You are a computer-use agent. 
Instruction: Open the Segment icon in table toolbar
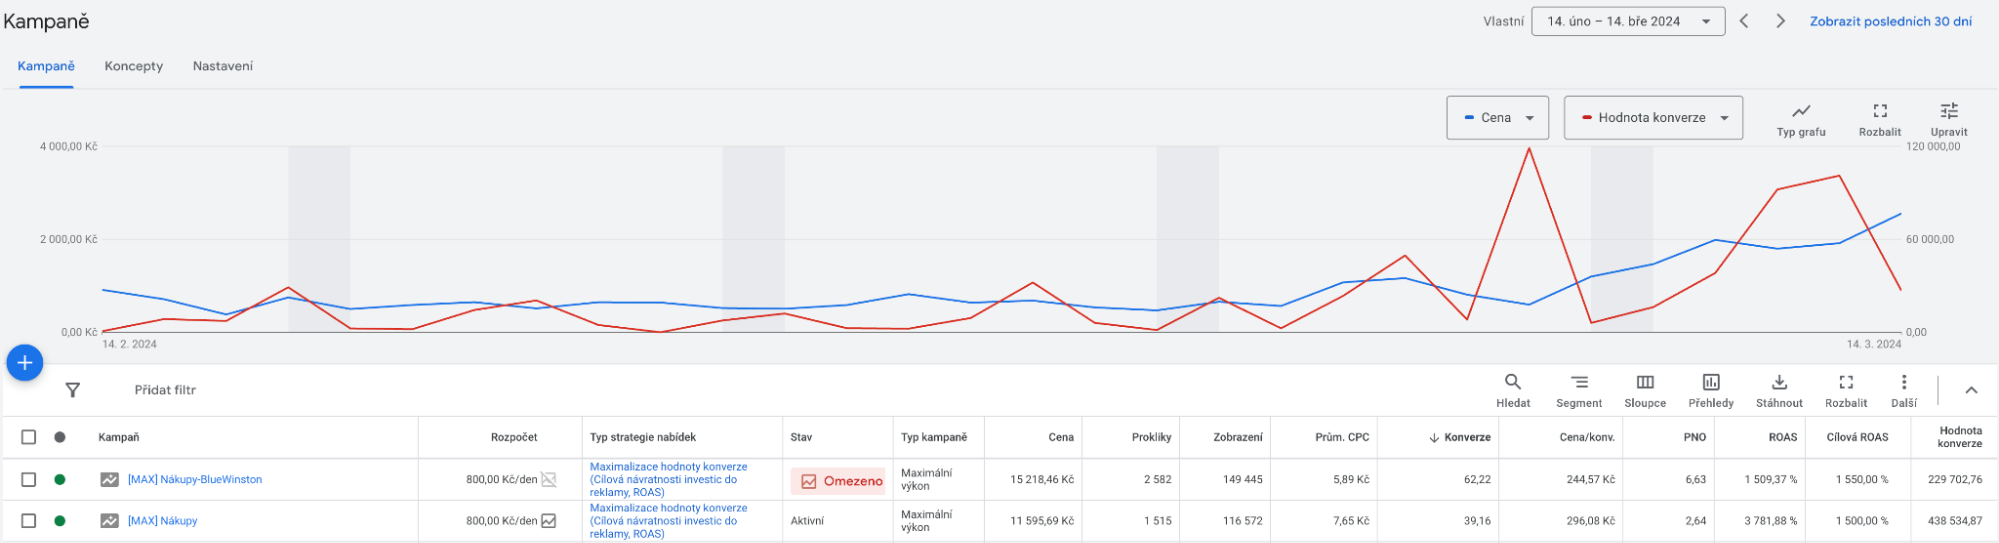1578,382
